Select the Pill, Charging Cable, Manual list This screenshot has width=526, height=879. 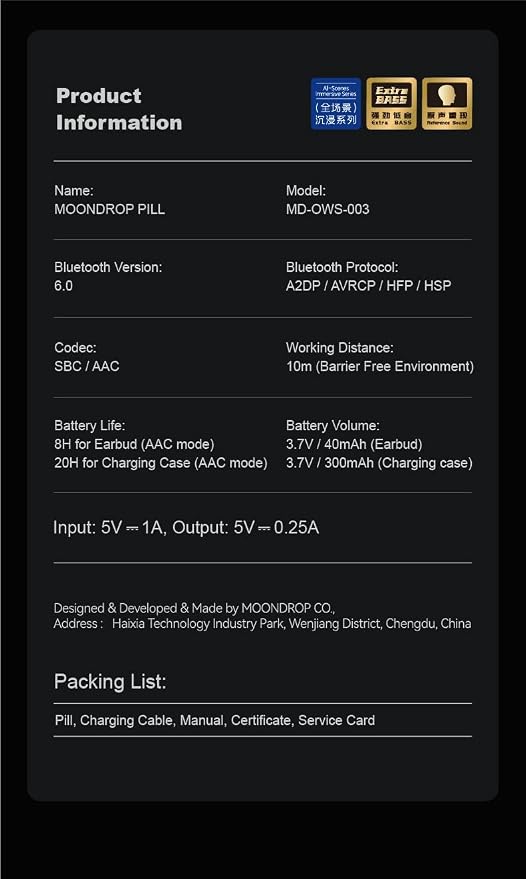click(215, 720)
